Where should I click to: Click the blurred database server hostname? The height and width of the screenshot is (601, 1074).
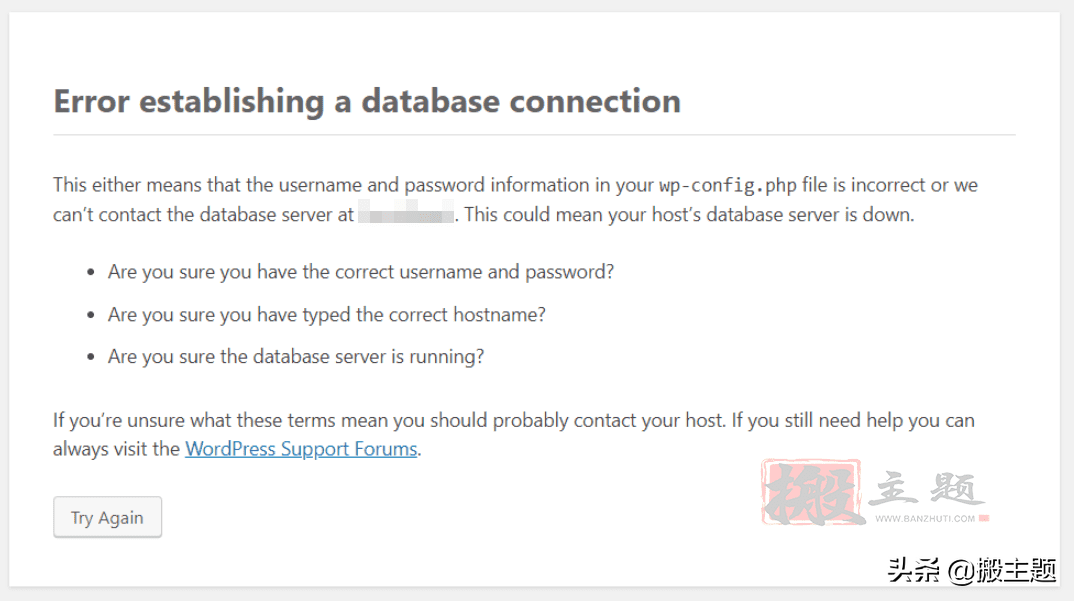pyautogui.click(x=405, y=211)
